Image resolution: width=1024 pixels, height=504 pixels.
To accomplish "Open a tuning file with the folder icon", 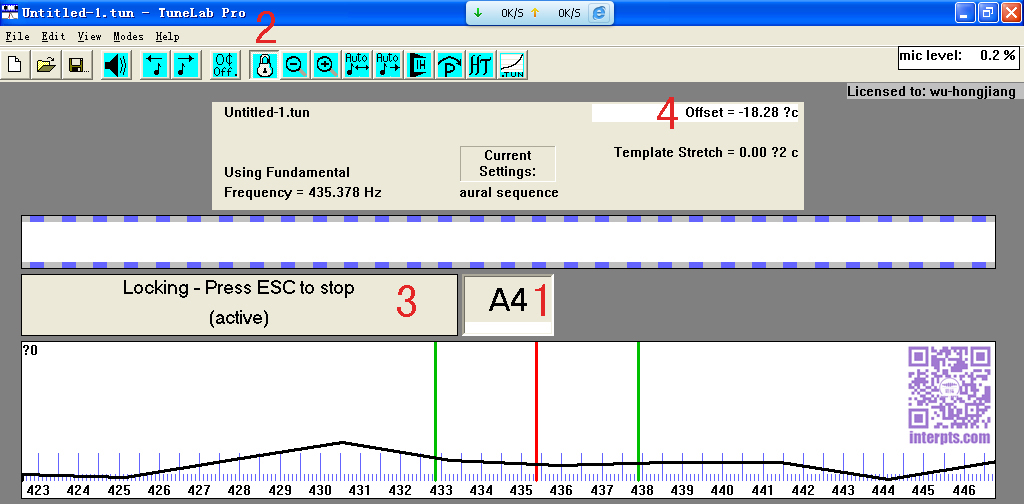I will click(x=46, y=66).
